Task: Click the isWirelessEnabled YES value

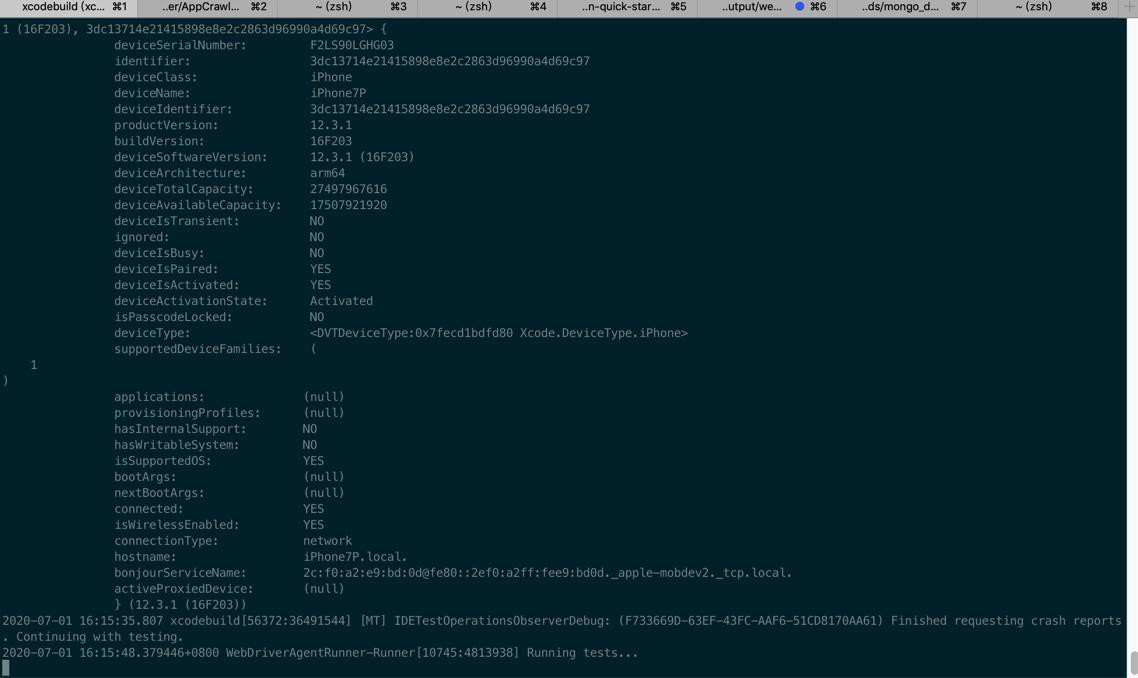Action: (x=314, y=524)
